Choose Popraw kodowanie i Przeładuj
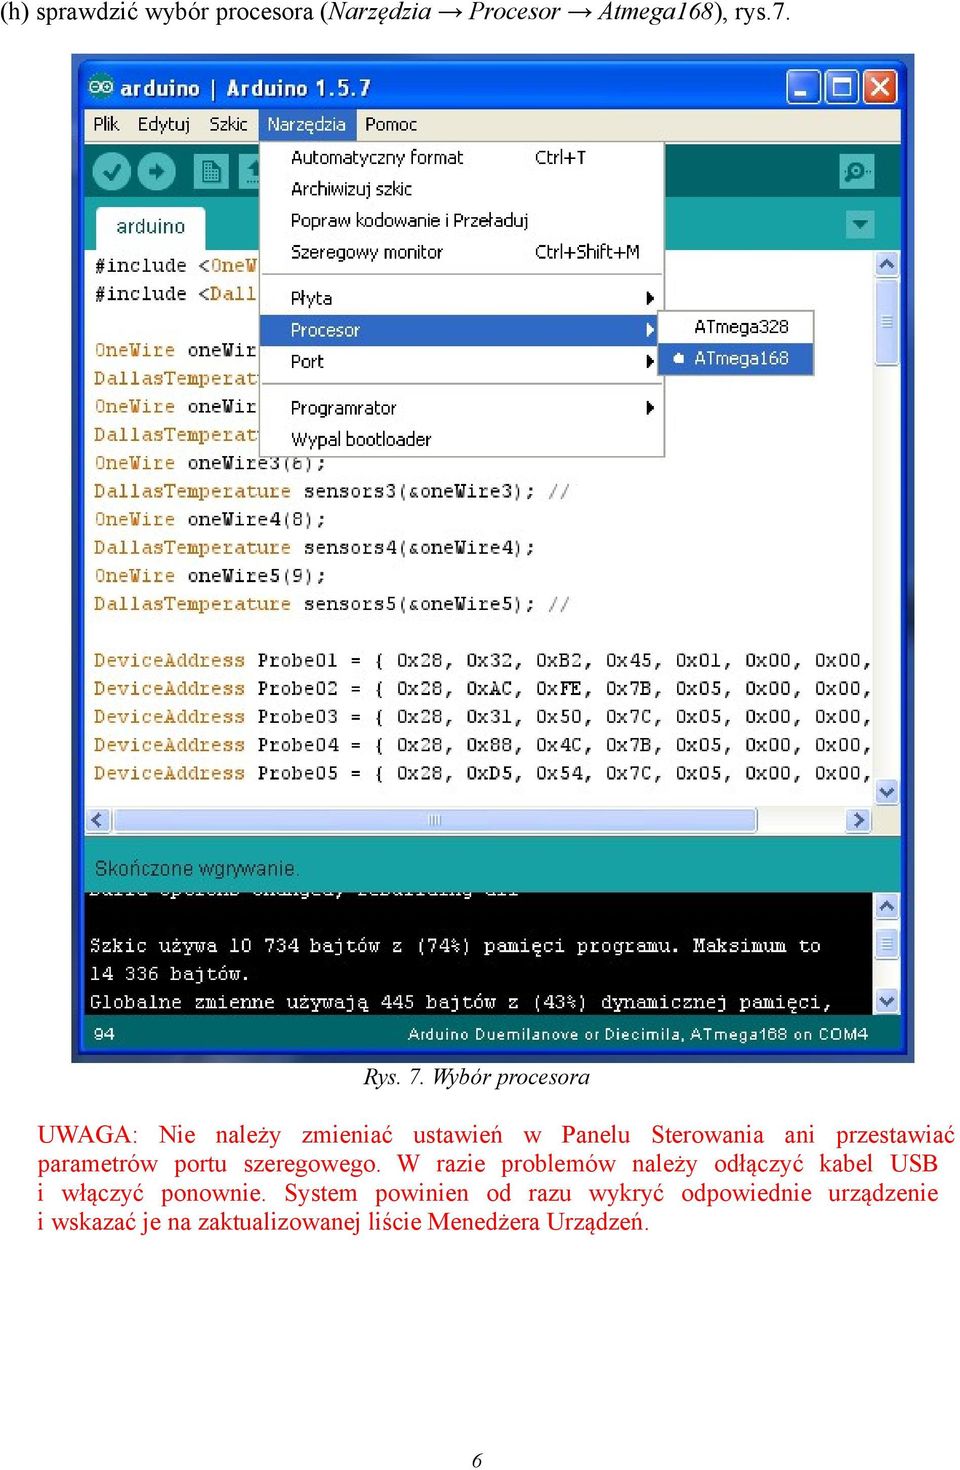The width and height of the screenshot is (960, 1470). coord(461,220)
